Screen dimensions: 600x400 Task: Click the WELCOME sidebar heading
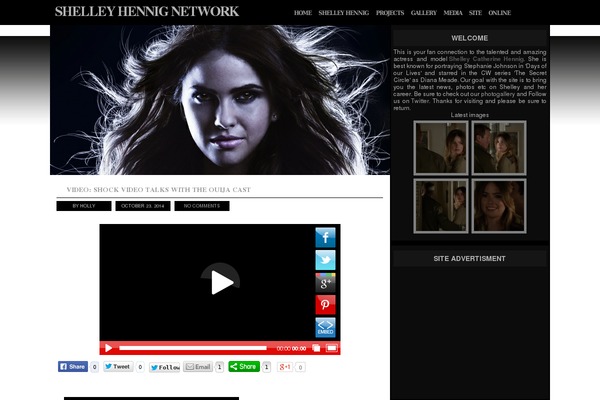click(470, 38)
